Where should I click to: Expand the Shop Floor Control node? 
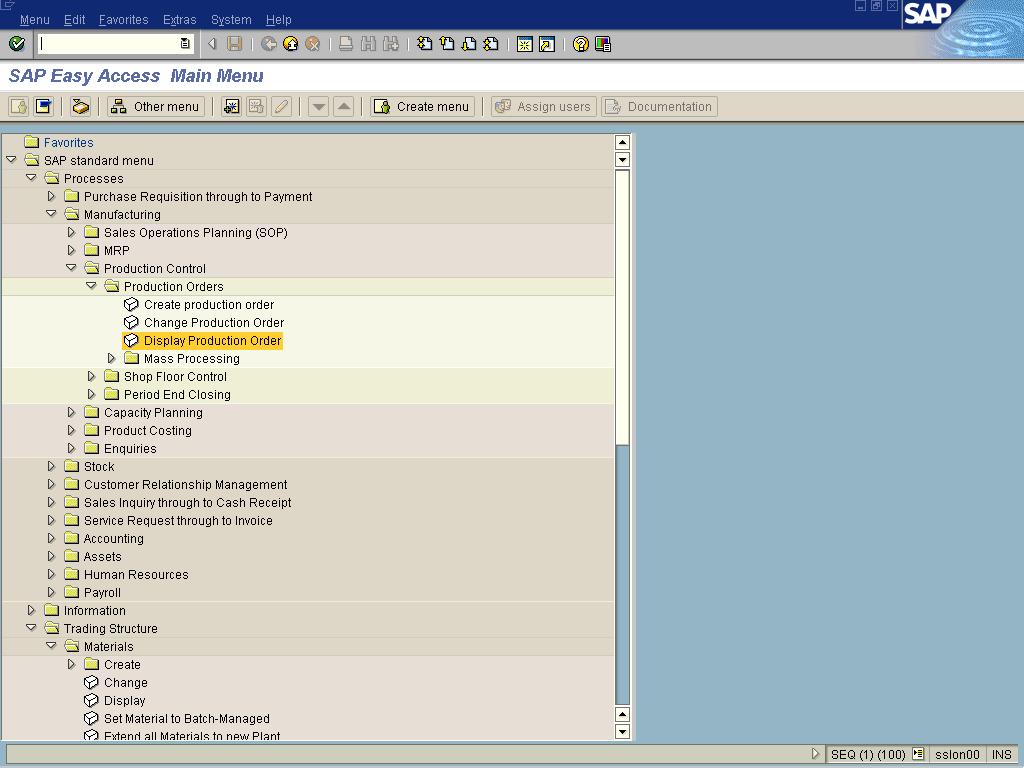pyautogui.click(x=91, y=377)
